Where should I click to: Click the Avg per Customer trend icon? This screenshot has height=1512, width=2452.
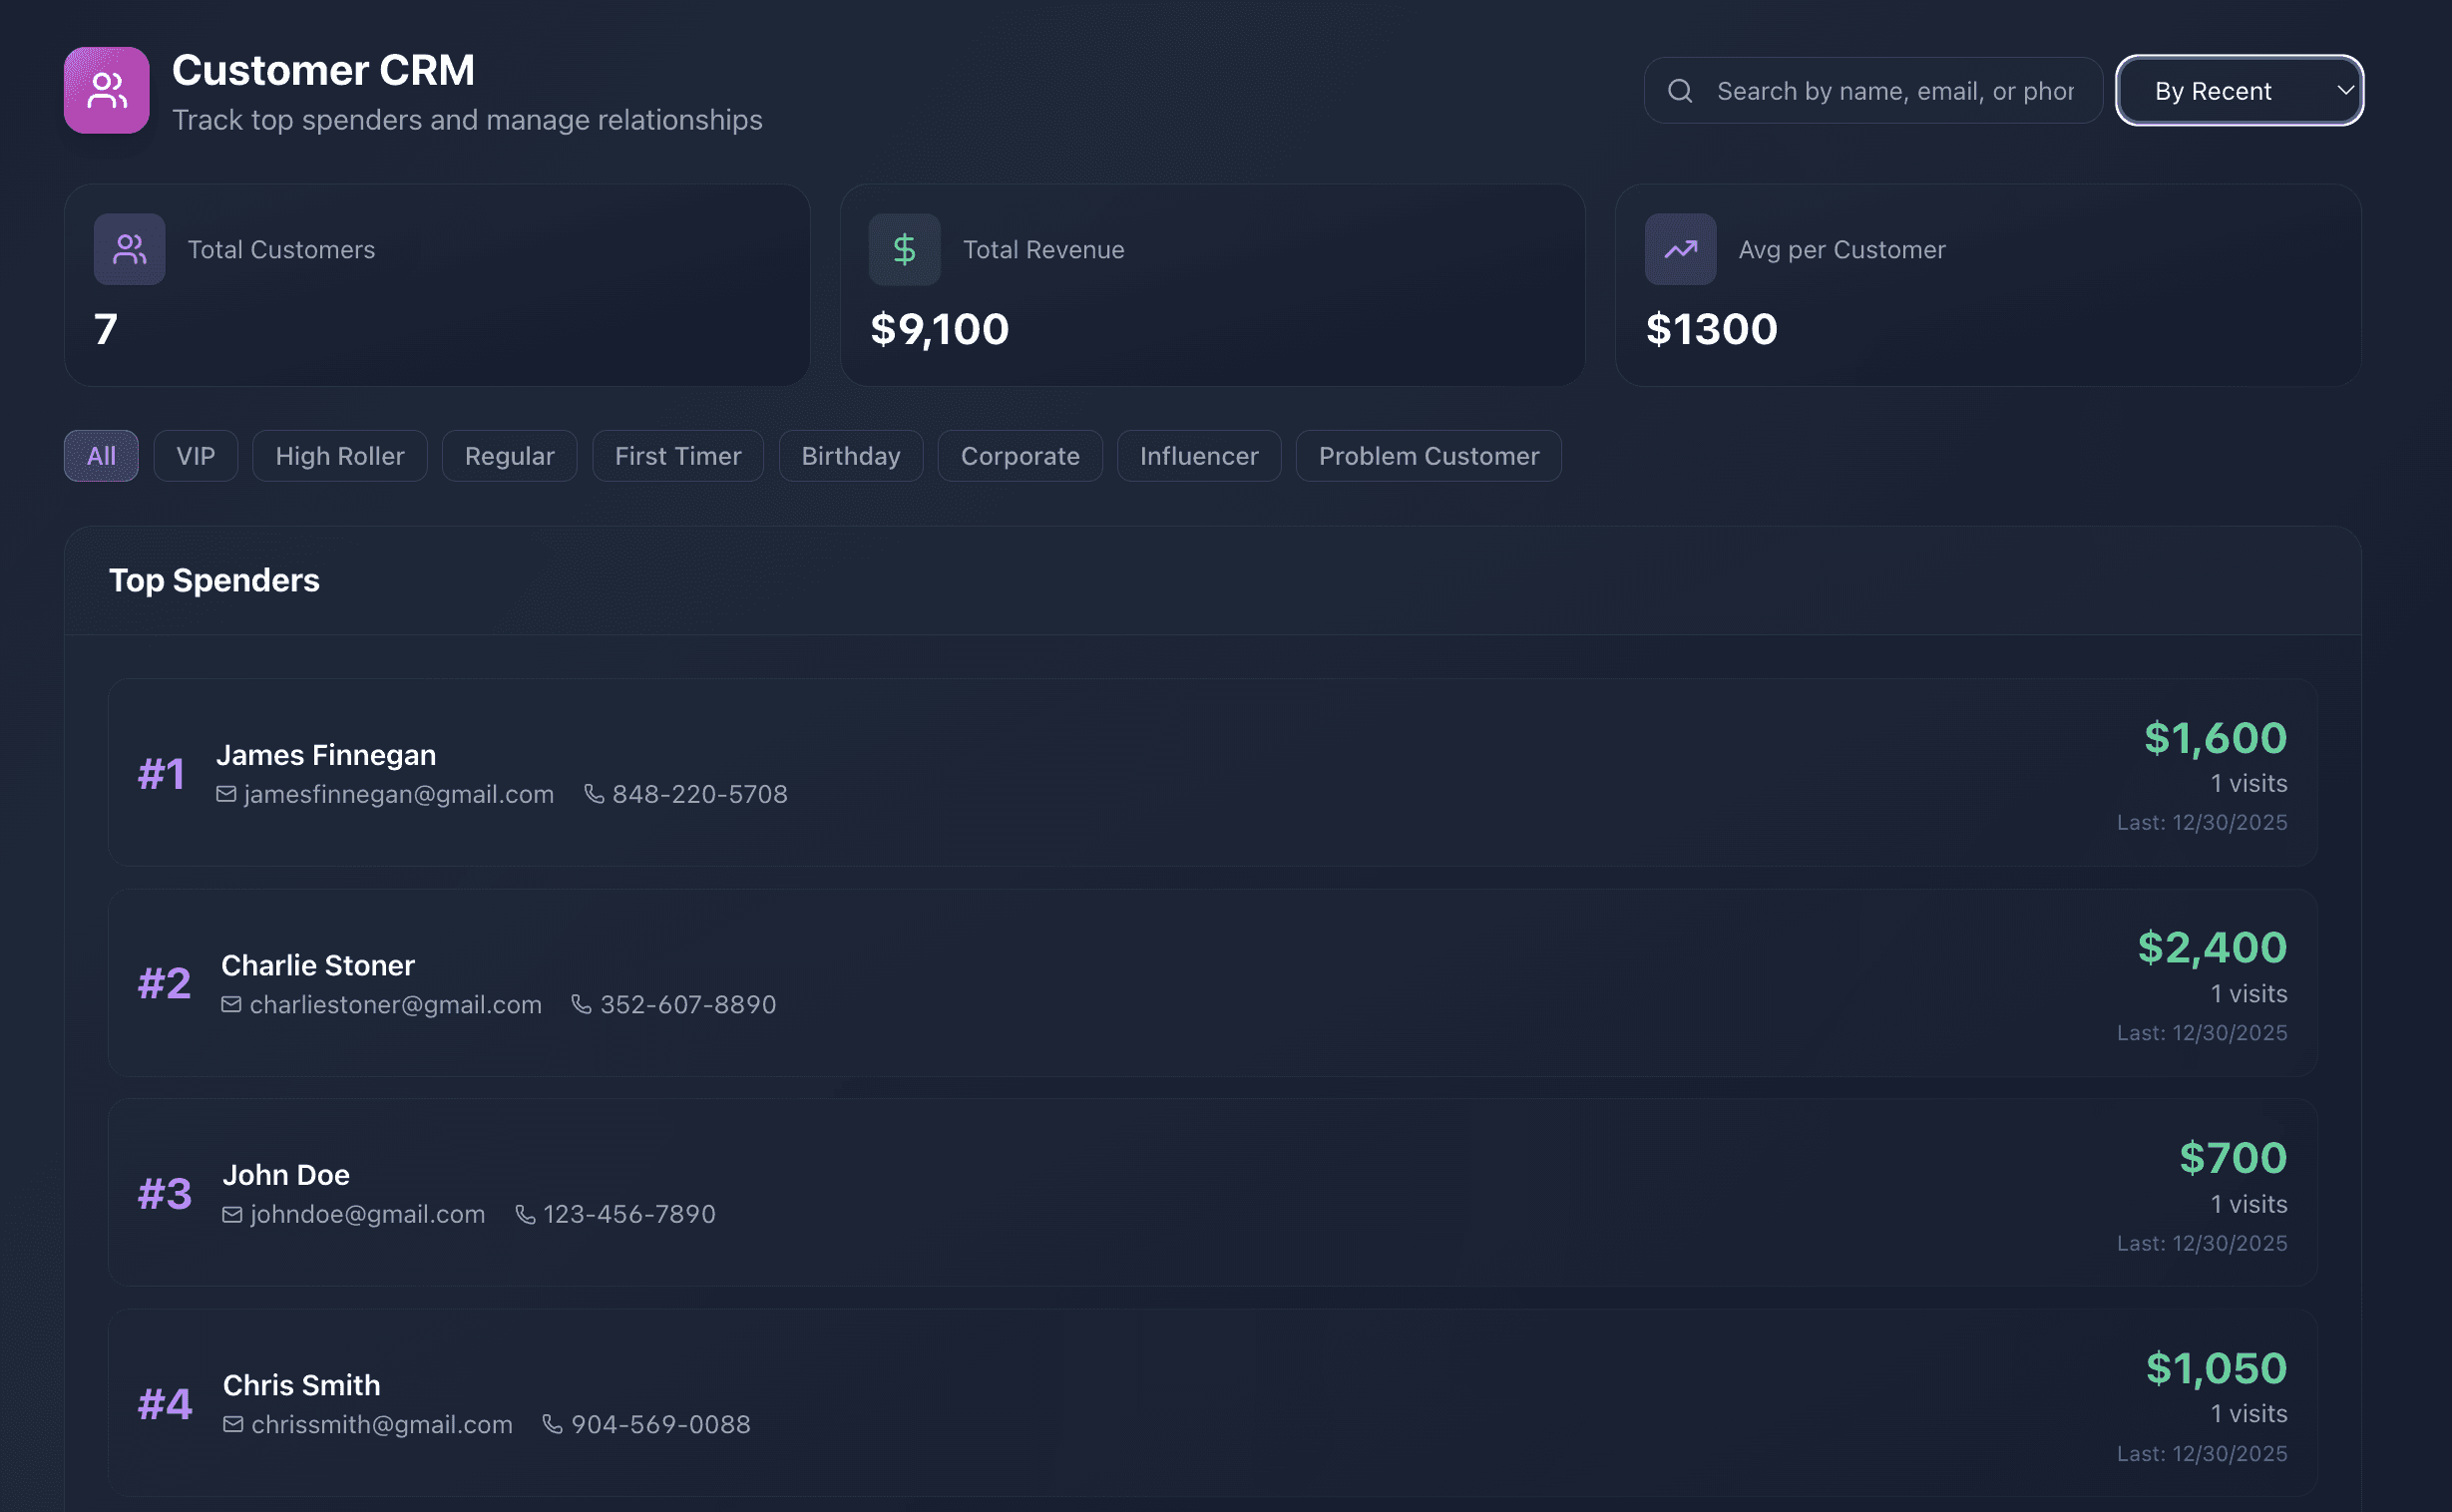[1680, 249]
